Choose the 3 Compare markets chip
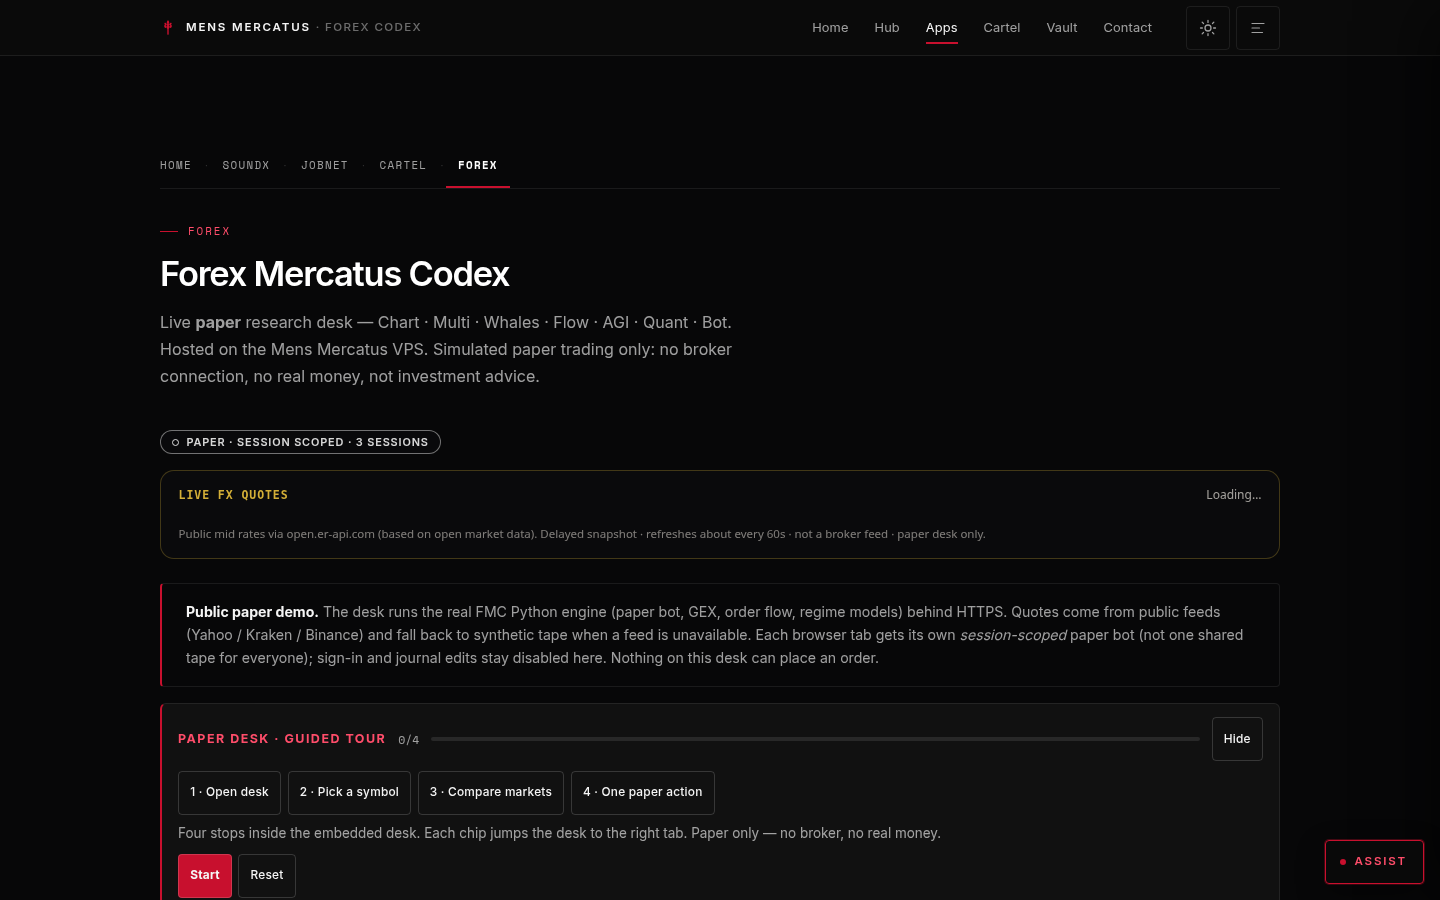This screenshot has width=1440, height=900. click(491, 792)
